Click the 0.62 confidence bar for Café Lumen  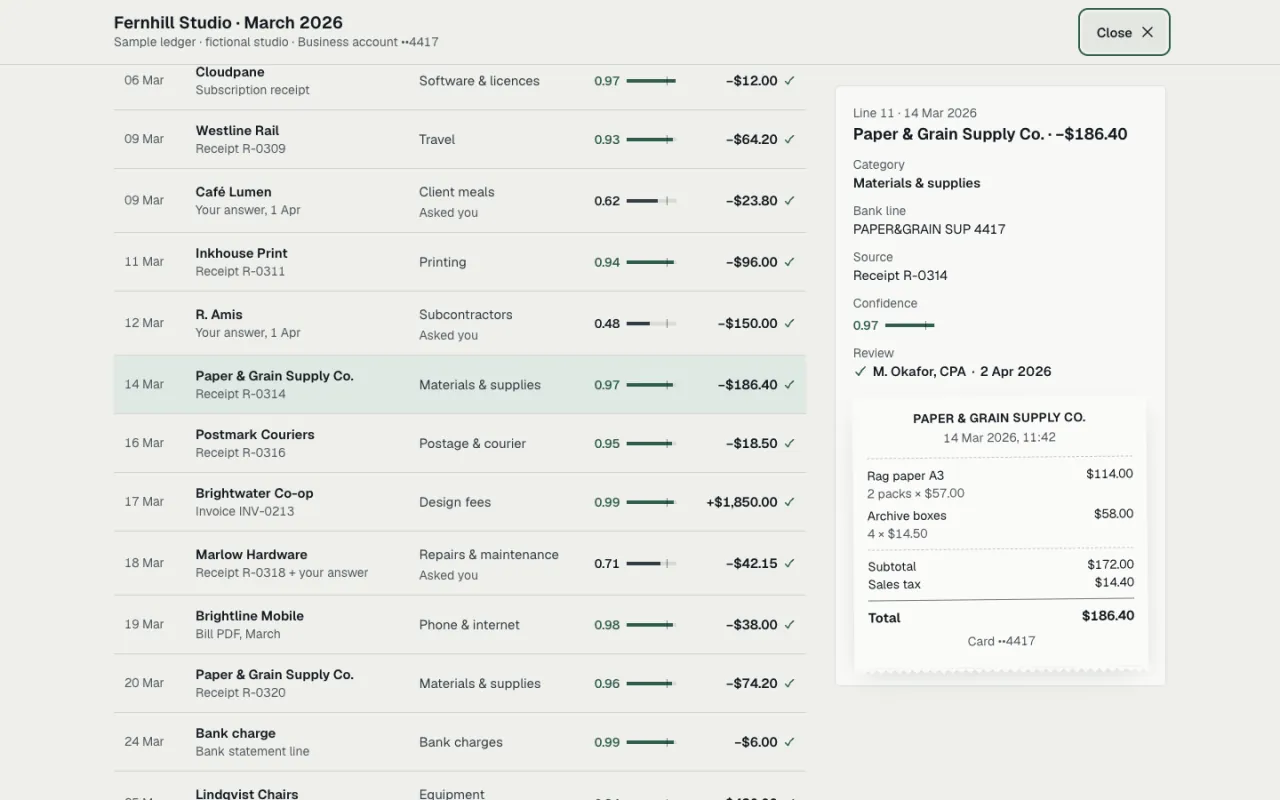(651, 201)
